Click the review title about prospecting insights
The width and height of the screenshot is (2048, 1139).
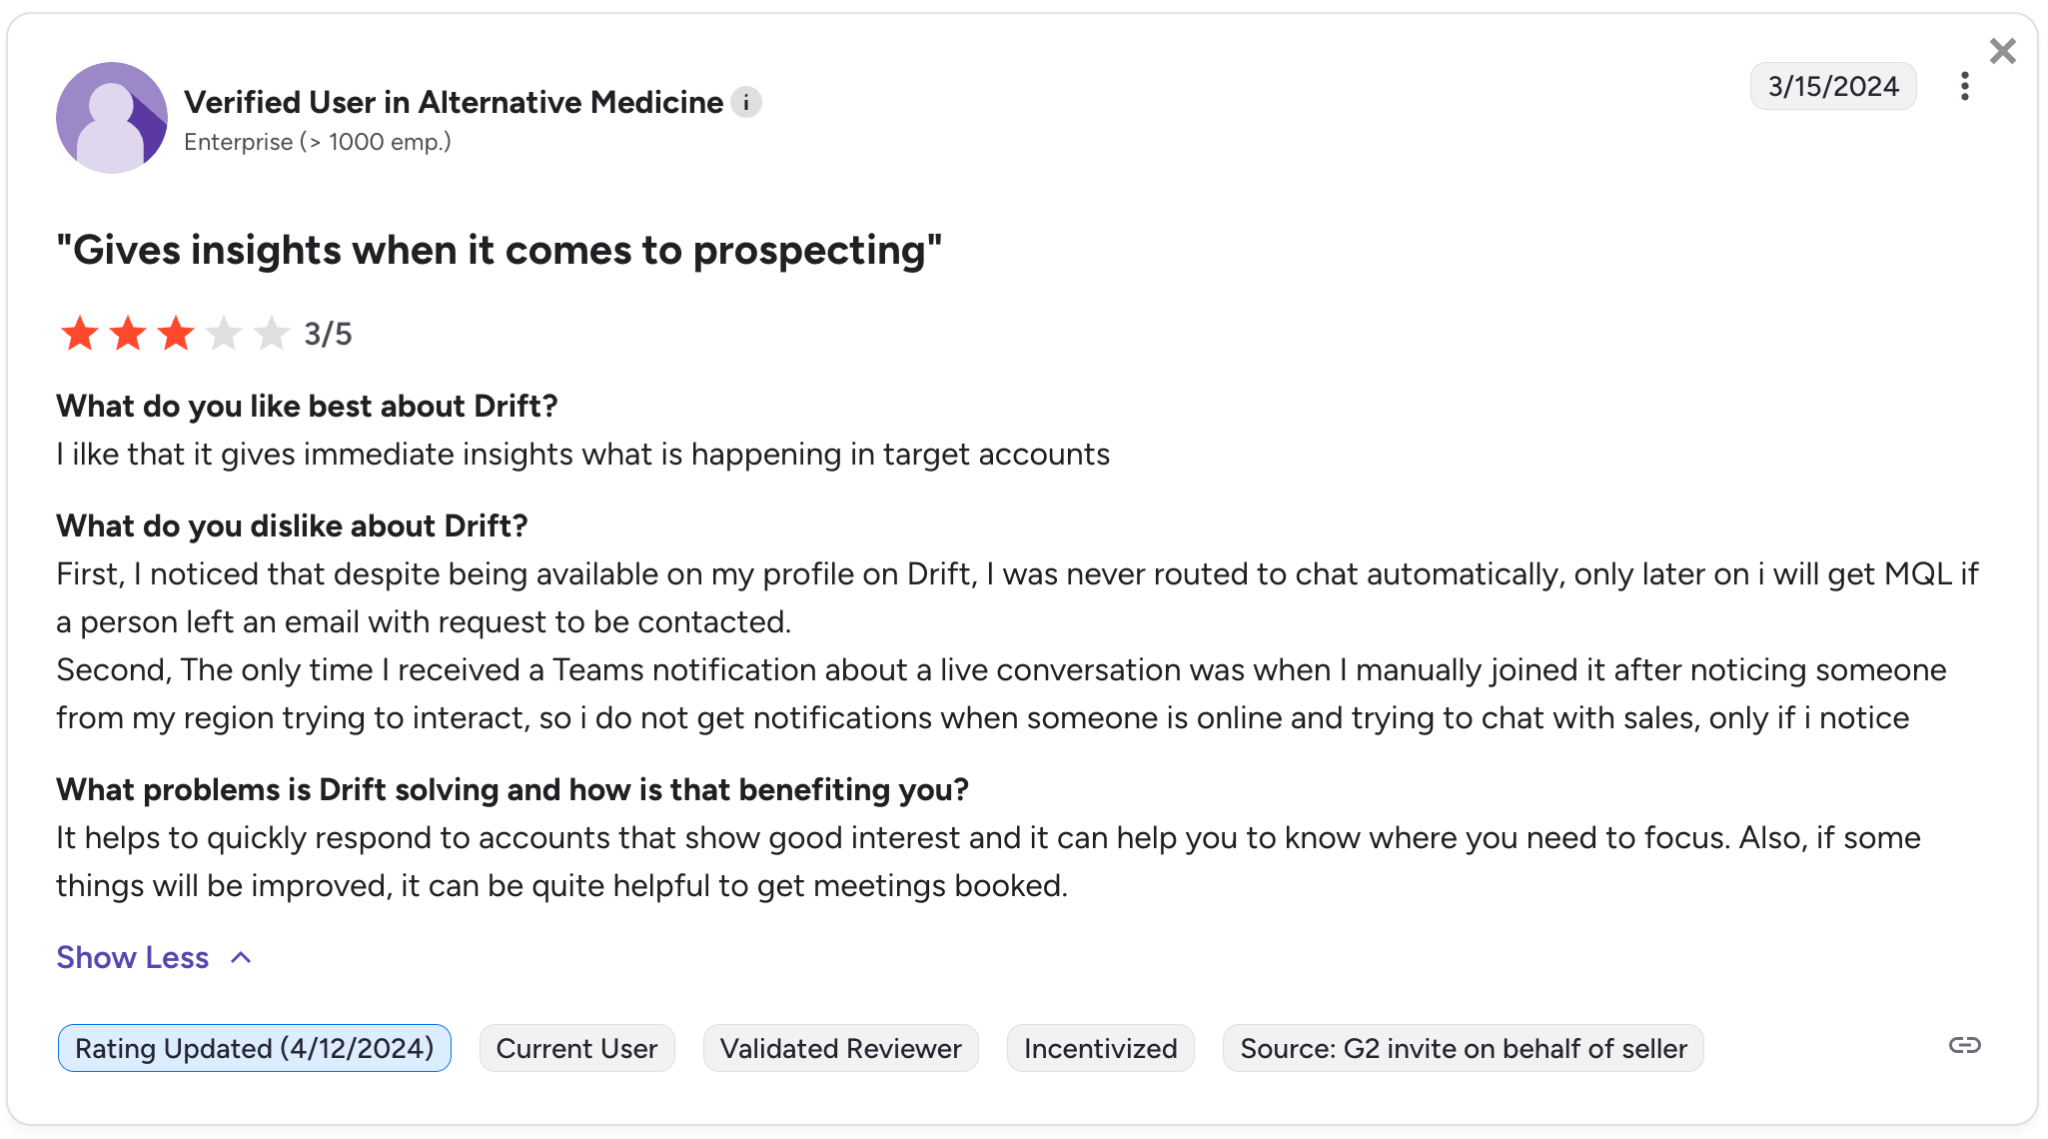point(498,250)
